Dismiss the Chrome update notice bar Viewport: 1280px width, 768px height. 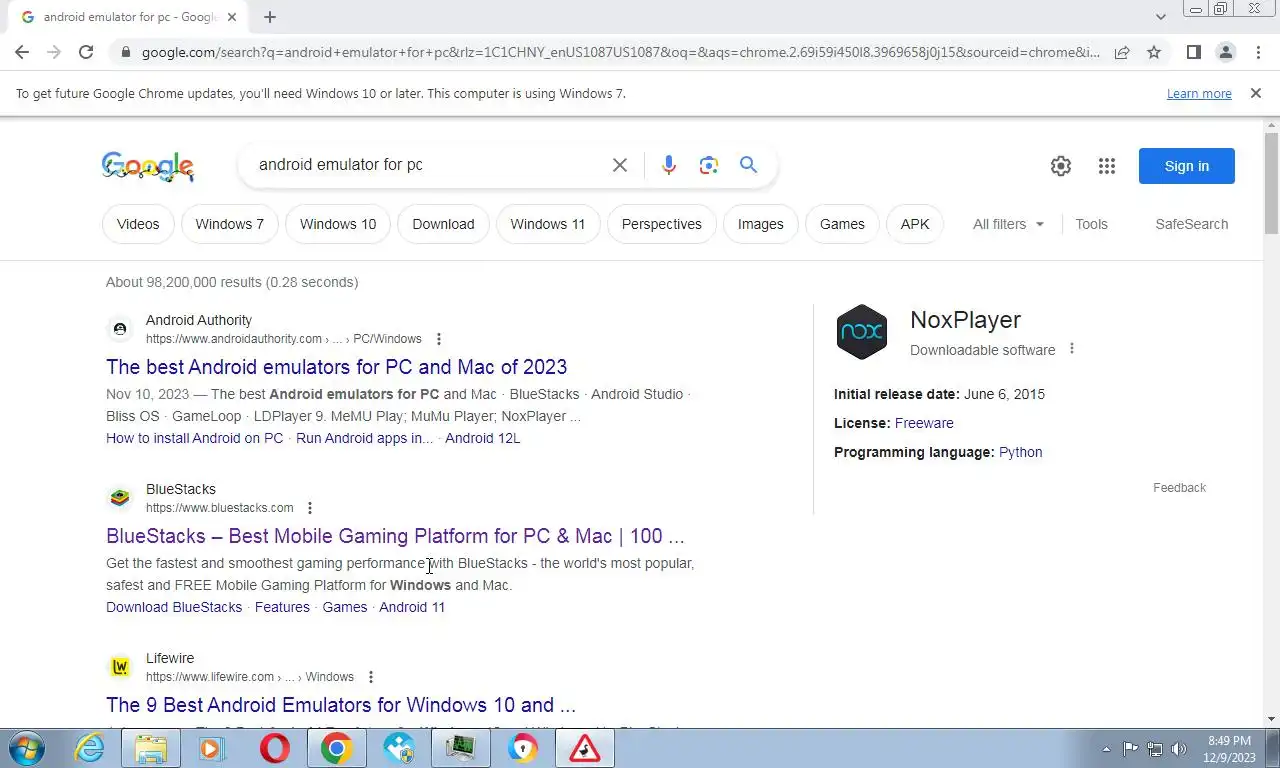[1255, 93]
